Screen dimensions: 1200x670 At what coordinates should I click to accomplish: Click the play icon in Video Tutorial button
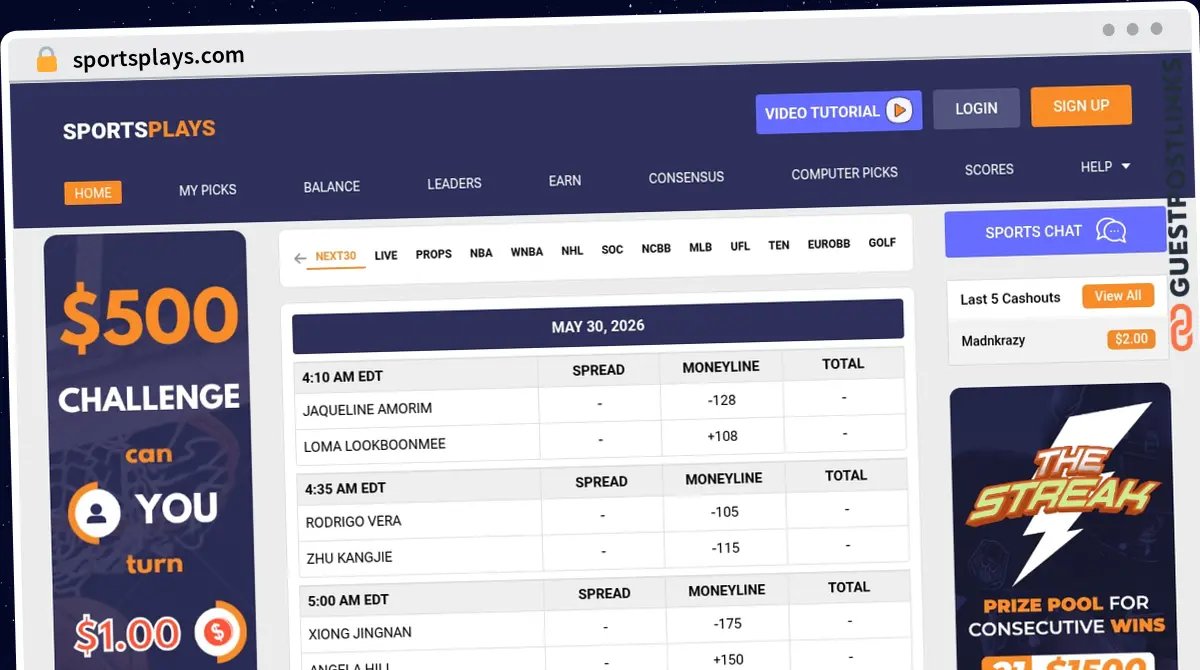(900, 110)
